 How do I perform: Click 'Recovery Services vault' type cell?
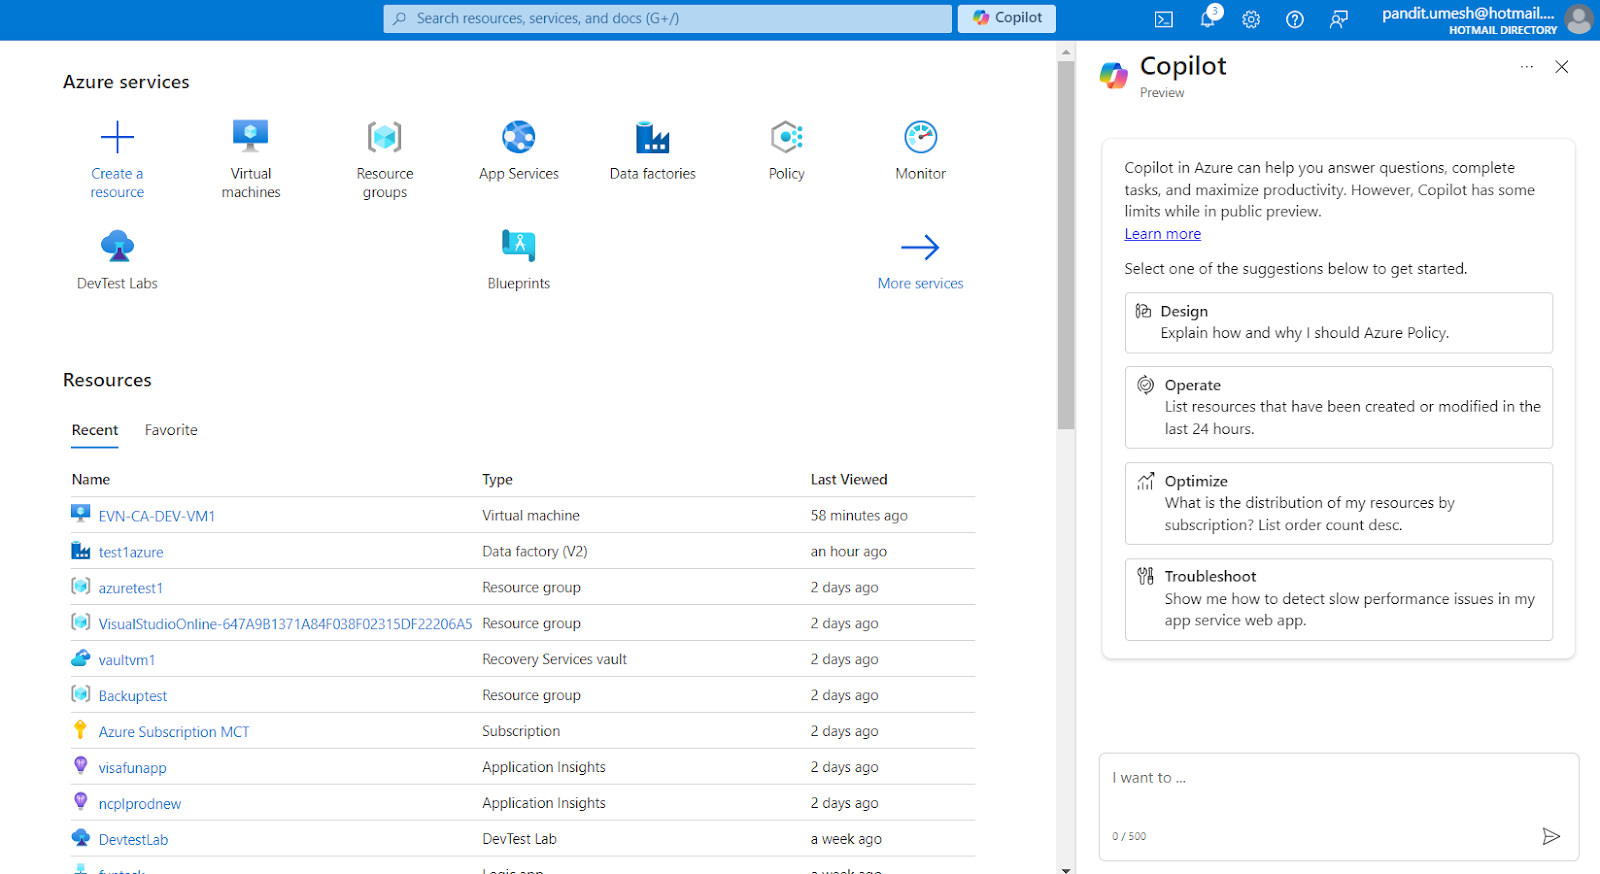(x=554, y=660)
